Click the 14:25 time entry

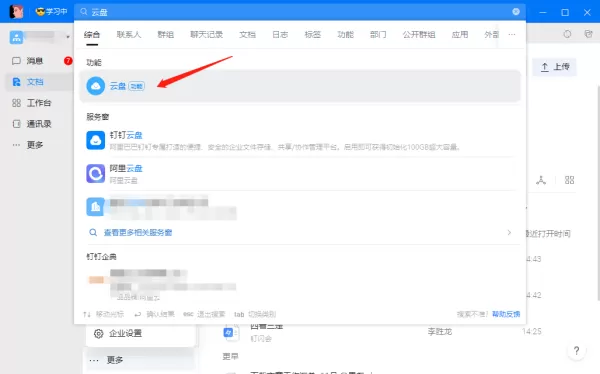[532, 332]
